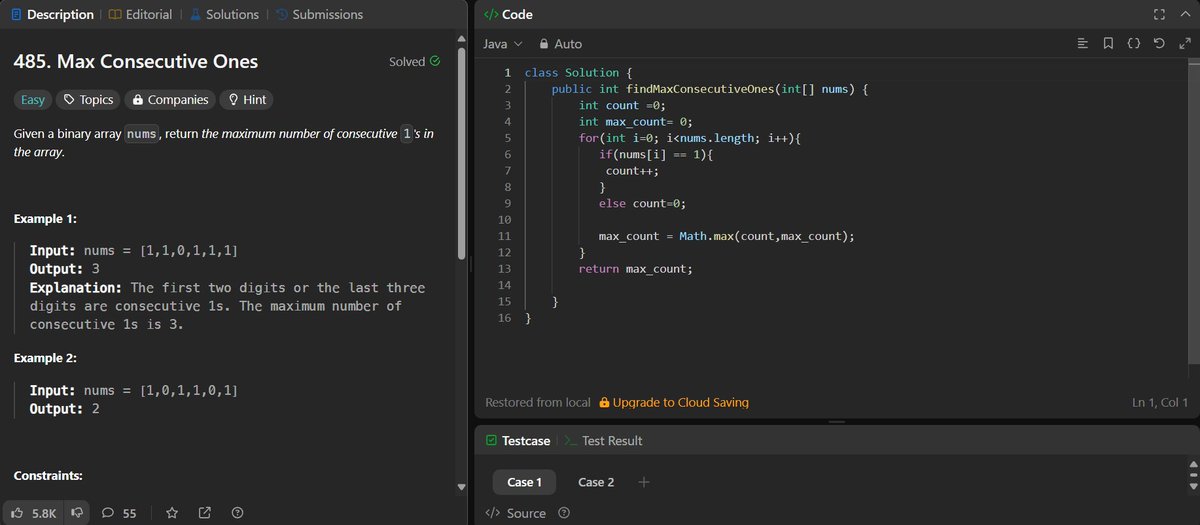Screen dimensions: 1200x525
Task: Click the inline nums code tag in description
Action: pos(142,134)
